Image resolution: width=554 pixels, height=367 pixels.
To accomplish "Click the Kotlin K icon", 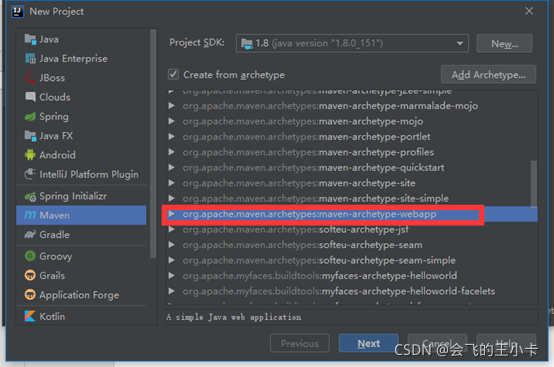I will pos(30,316).
